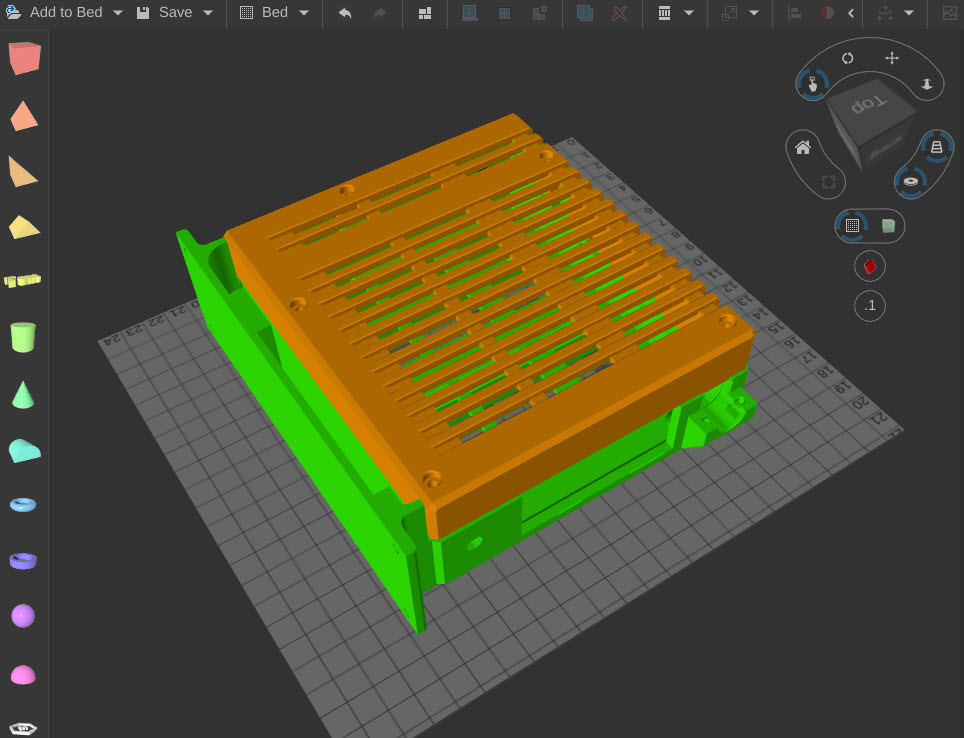Add the Sphere primitive from the sidebar
This screenshot has width=964, height=738.
(x=23, y=616)
